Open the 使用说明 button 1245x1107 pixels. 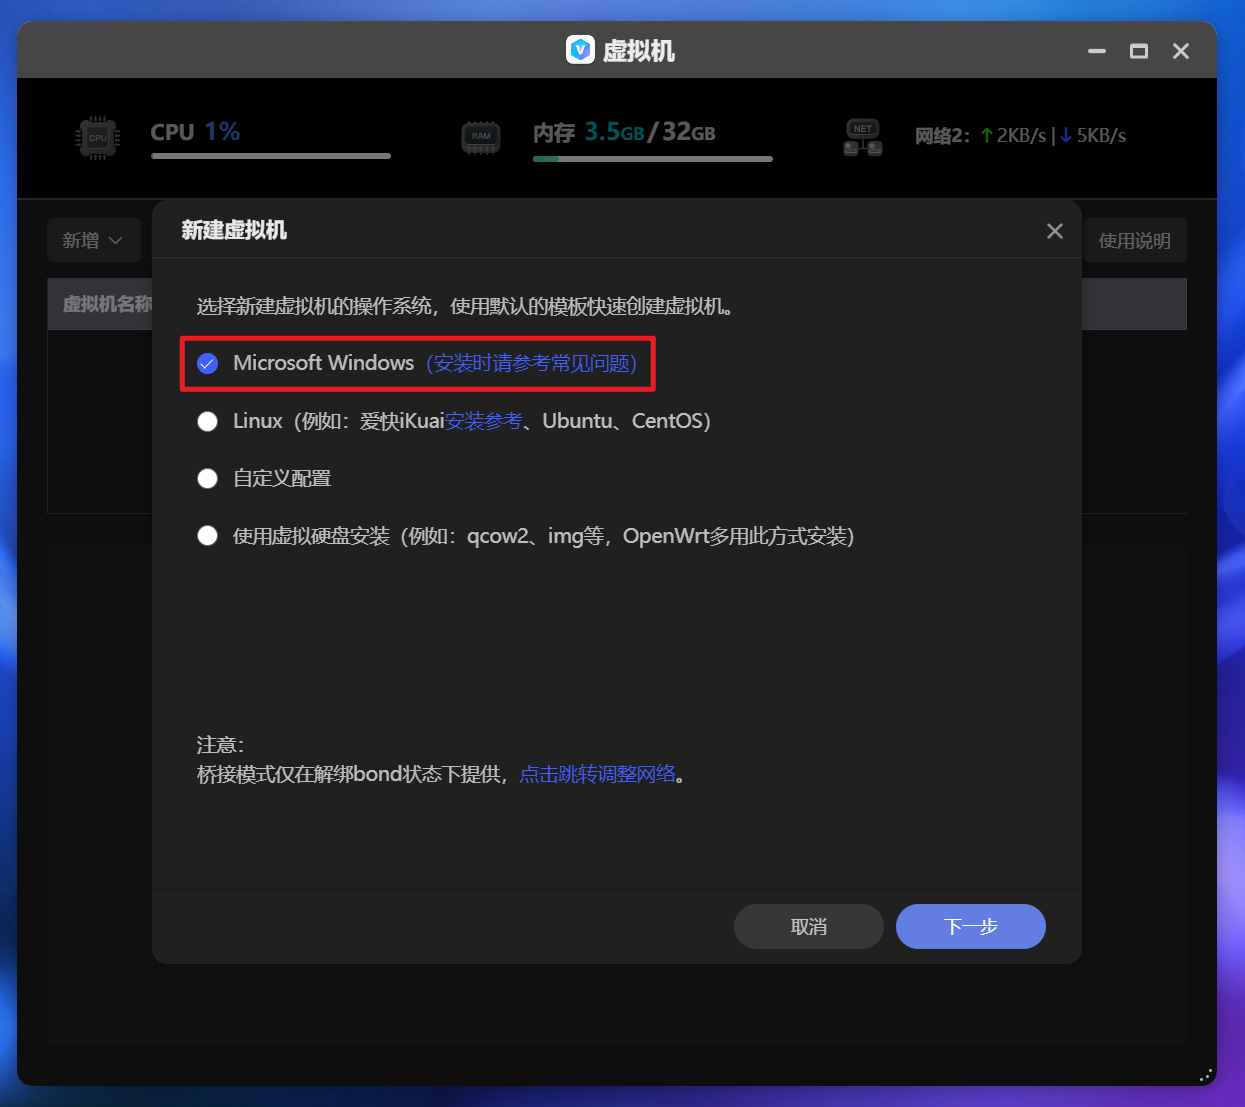point(1135,241)
